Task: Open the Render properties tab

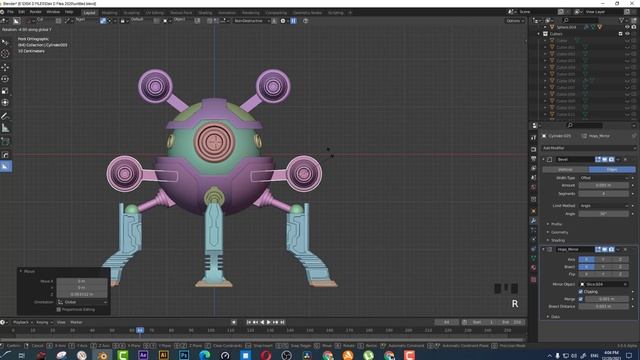Action: pyautogui.click(x=533, y=149)
